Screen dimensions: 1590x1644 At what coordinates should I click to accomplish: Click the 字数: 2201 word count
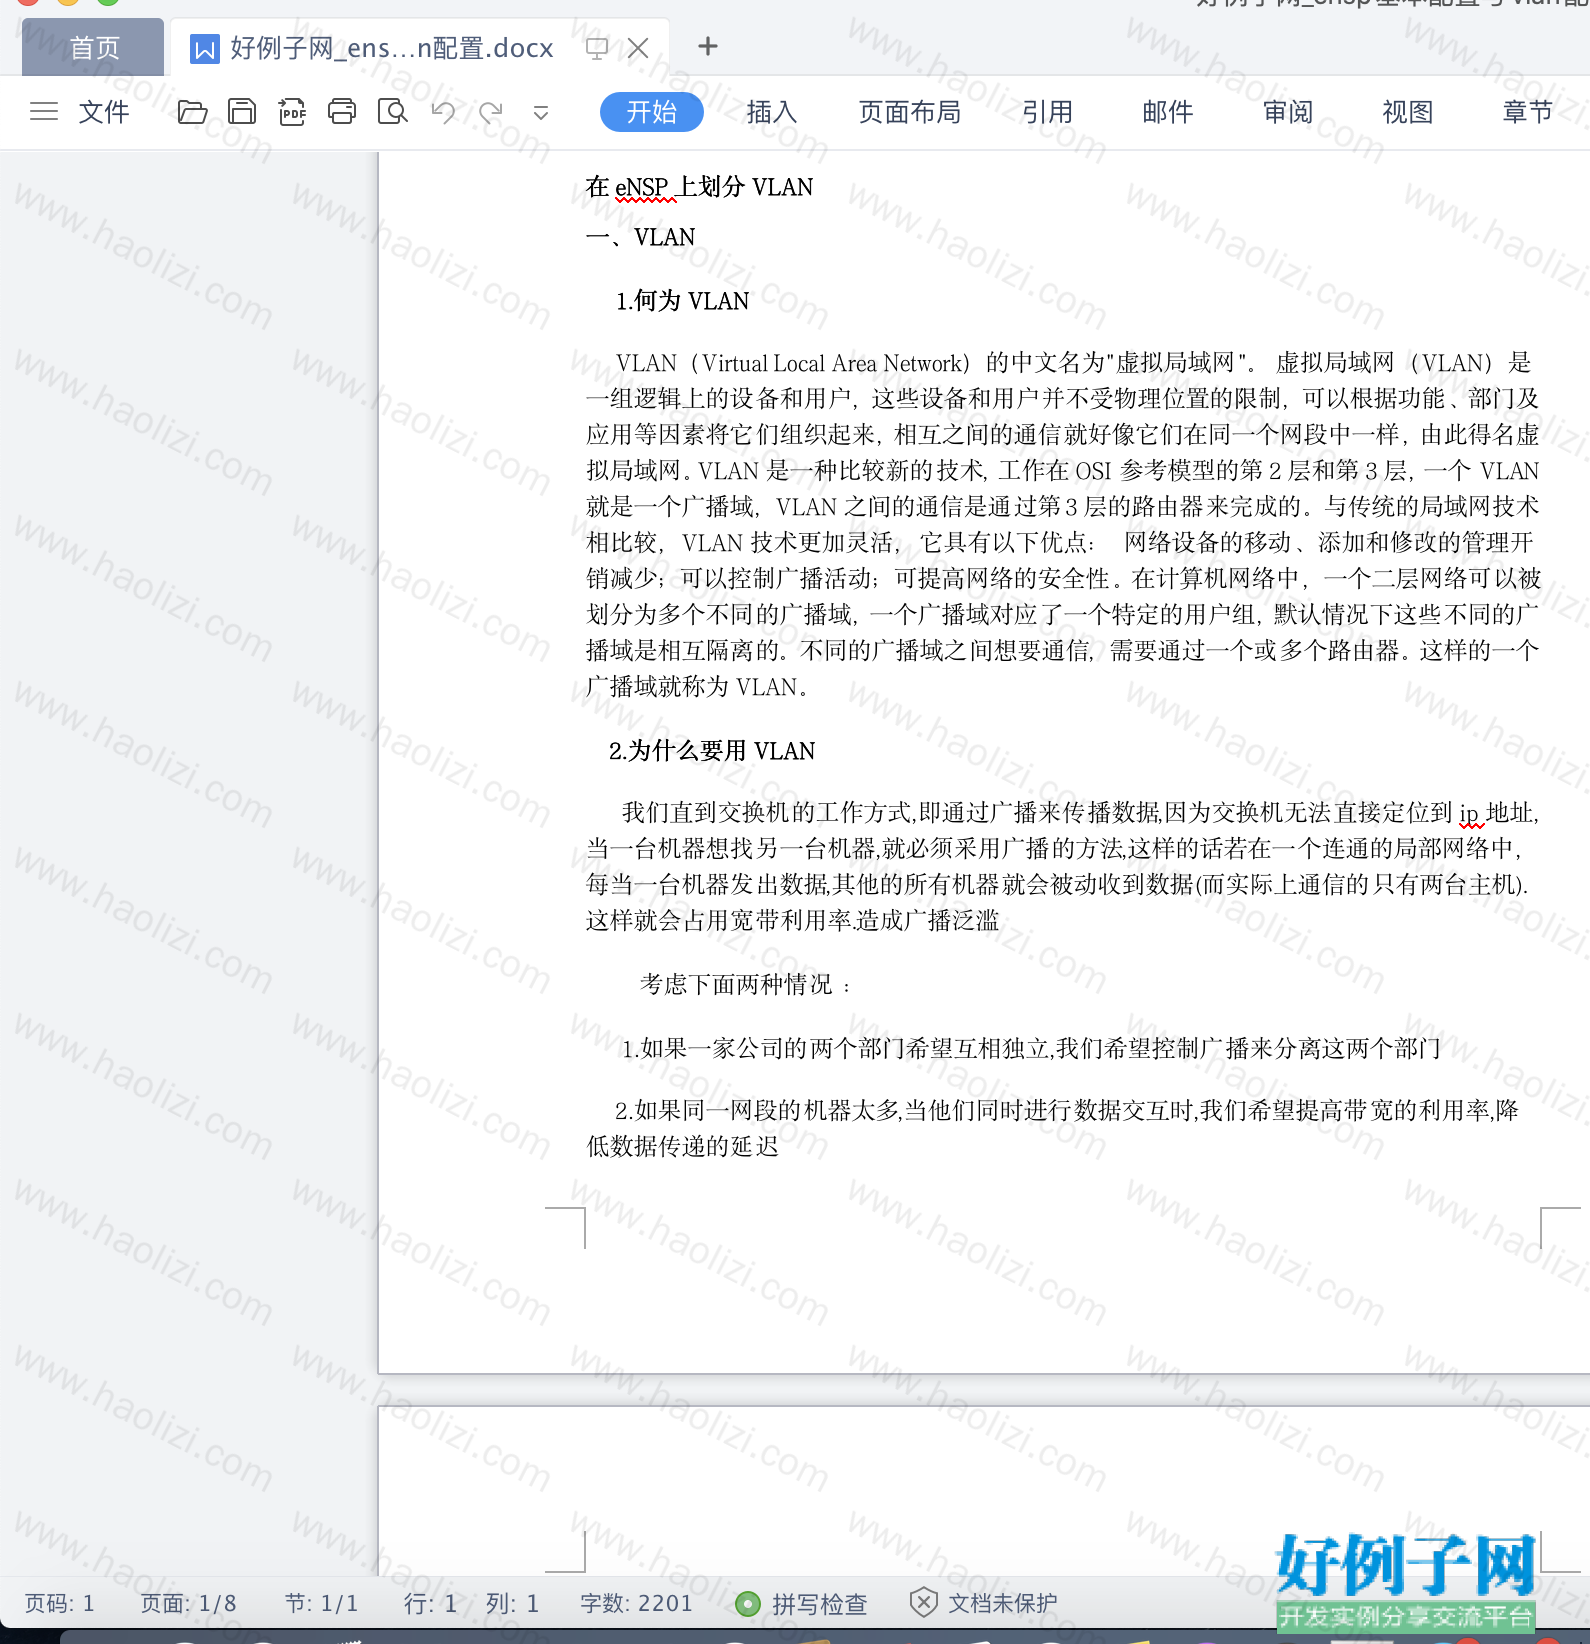click(637, 1603)
